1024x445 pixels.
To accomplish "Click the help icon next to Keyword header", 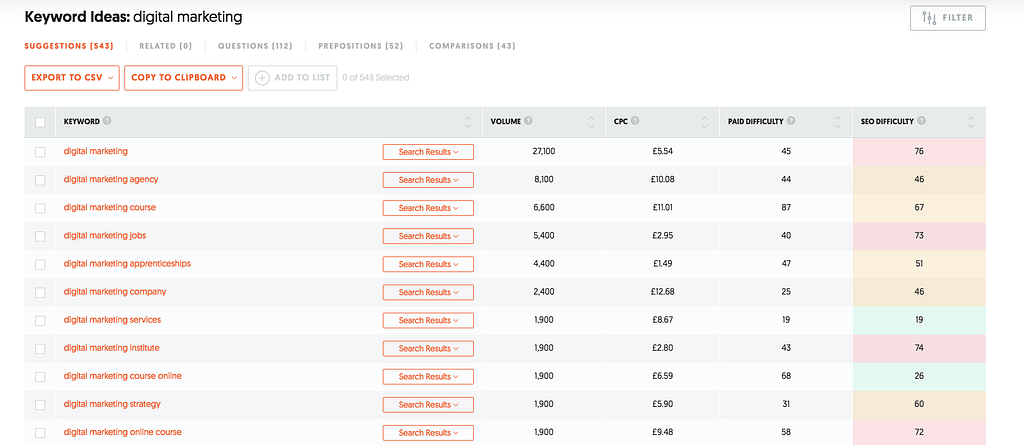I will pyautogui.click(x=107, y=122).
